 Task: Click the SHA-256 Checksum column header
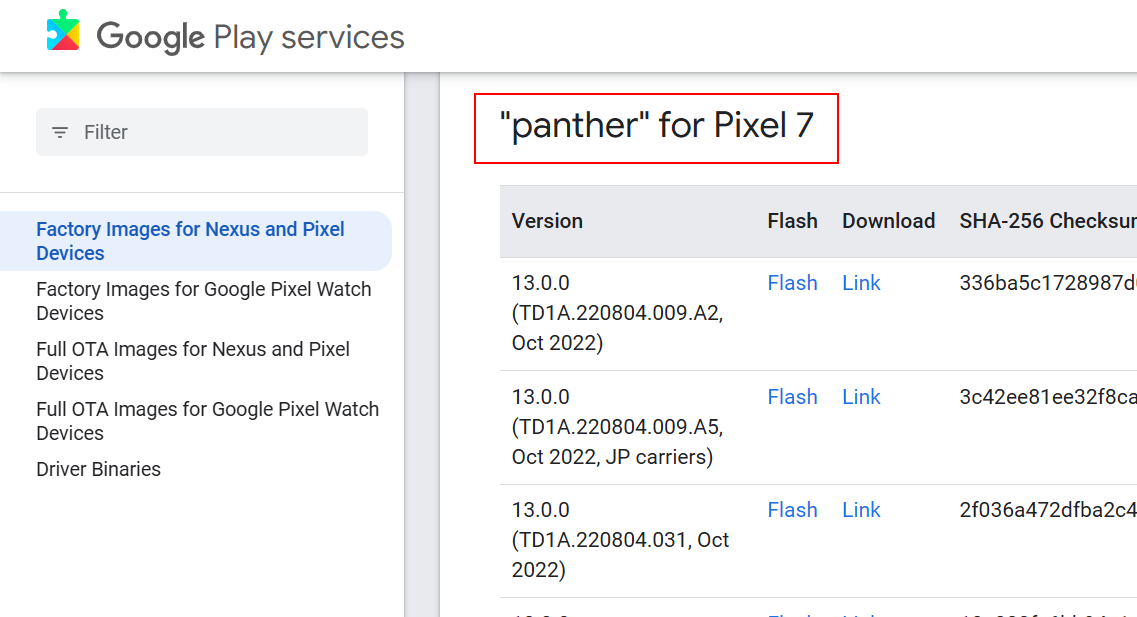[x=1048, y=221]
